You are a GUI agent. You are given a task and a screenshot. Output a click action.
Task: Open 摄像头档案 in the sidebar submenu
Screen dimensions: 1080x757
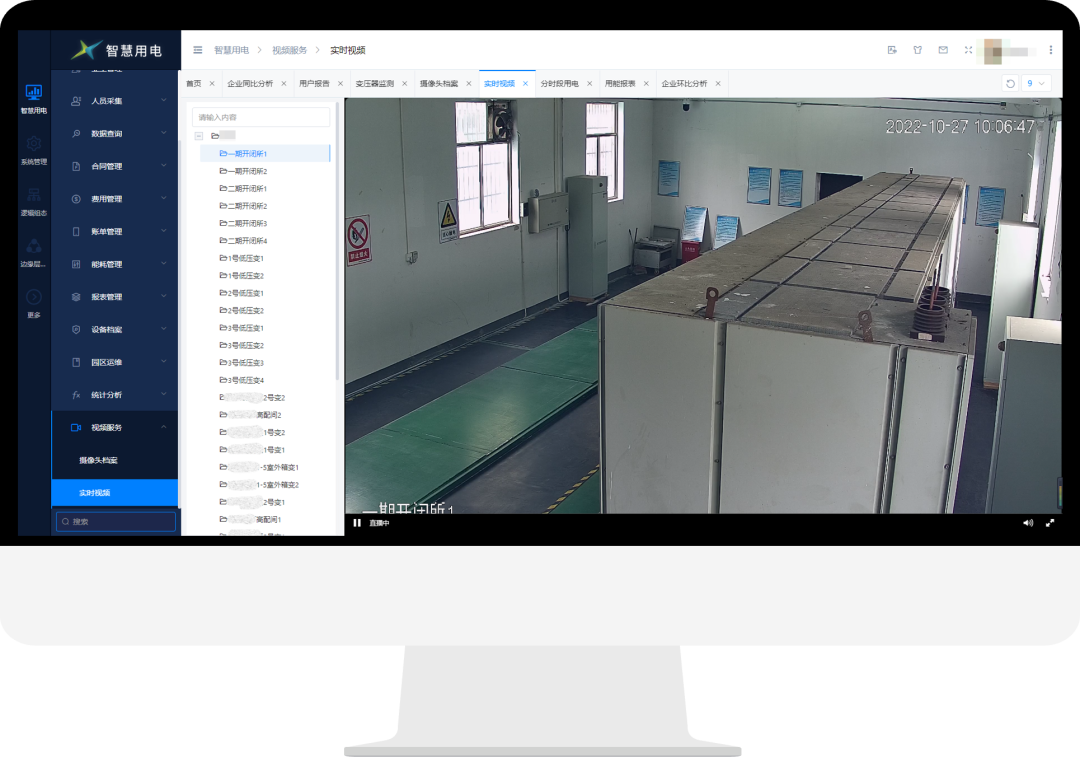99,460
